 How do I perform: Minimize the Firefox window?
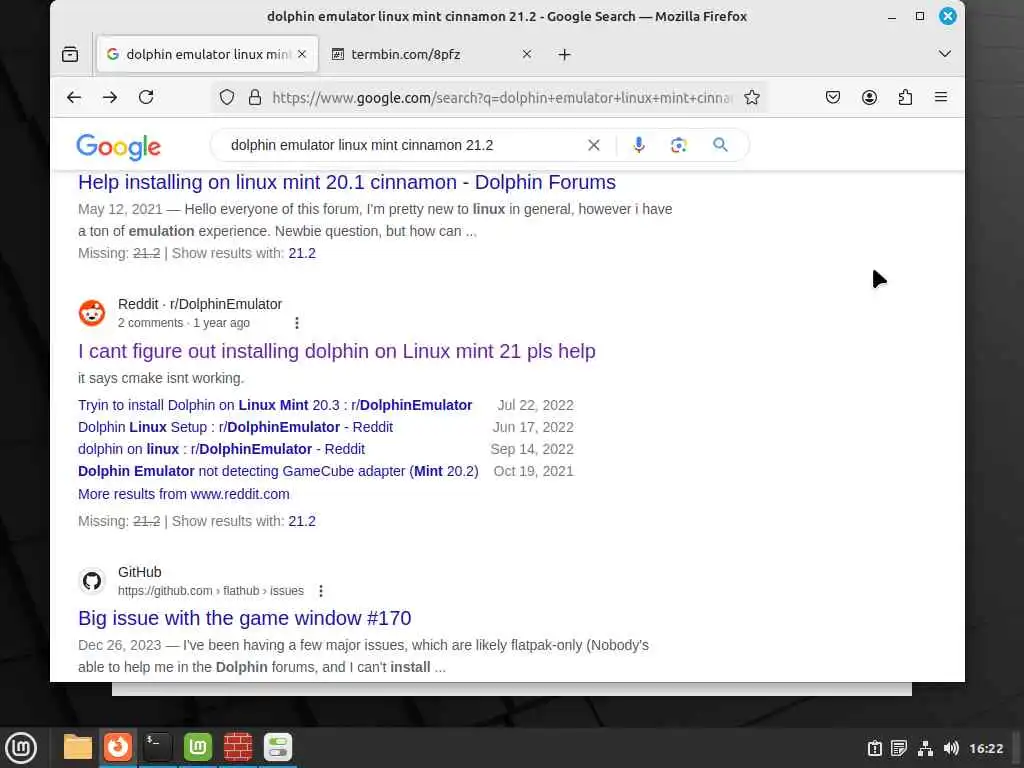point(891,16)
